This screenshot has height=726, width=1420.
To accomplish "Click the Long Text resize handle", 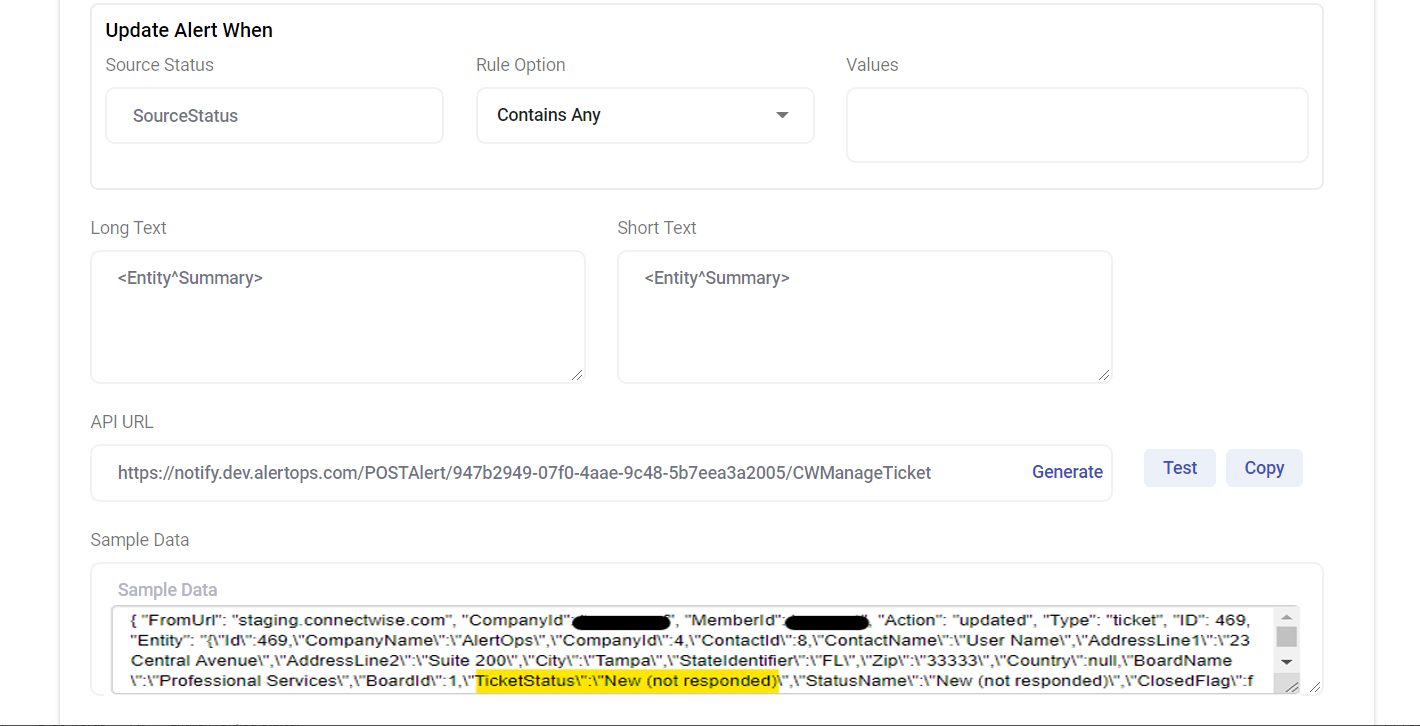I will click(576, 374).
